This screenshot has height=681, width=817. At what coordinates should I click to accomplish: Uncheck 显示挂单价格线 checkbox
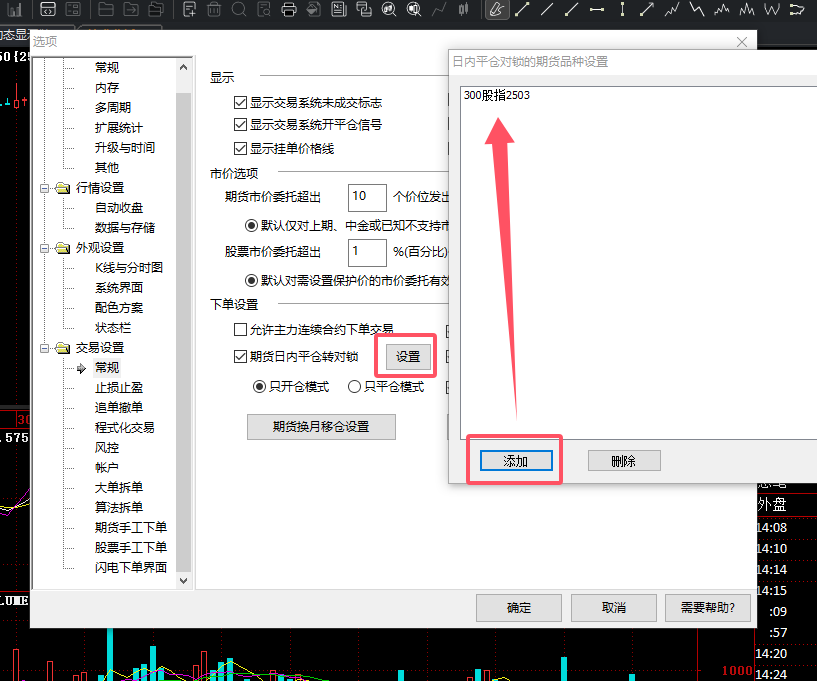(240, 148)
